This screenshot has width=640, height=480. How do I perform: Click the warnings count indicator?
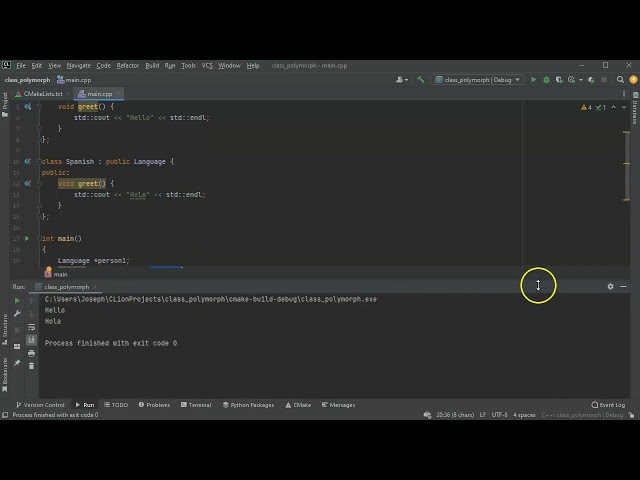586,107
